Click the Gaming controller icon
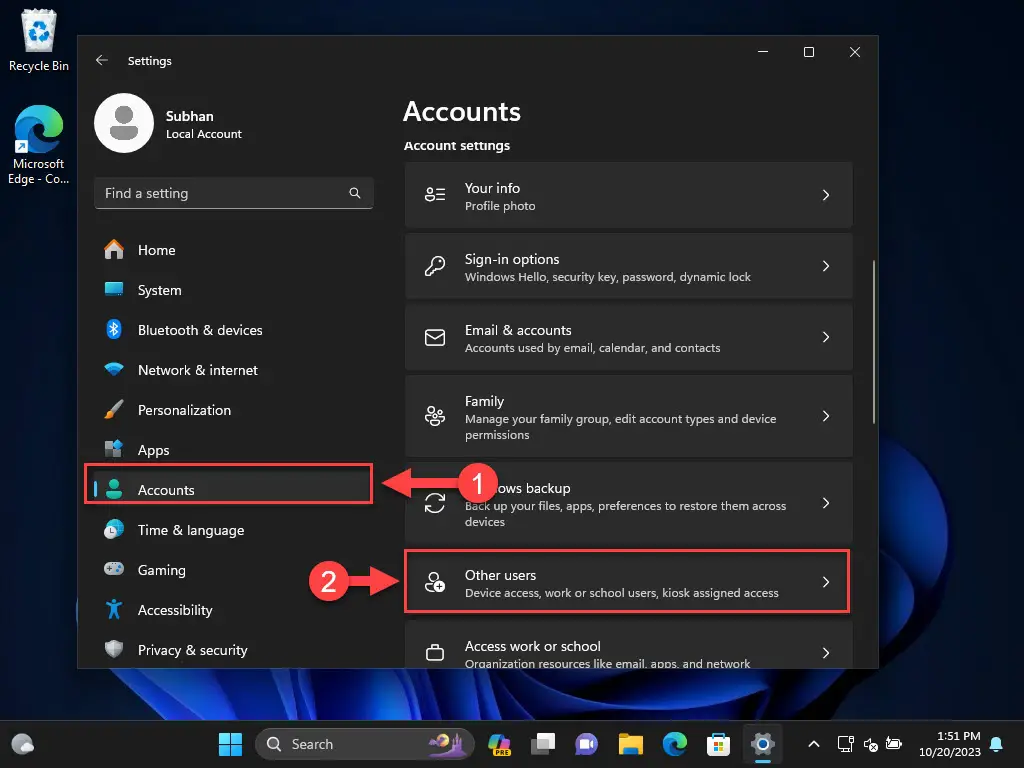 tap(114, 569)
